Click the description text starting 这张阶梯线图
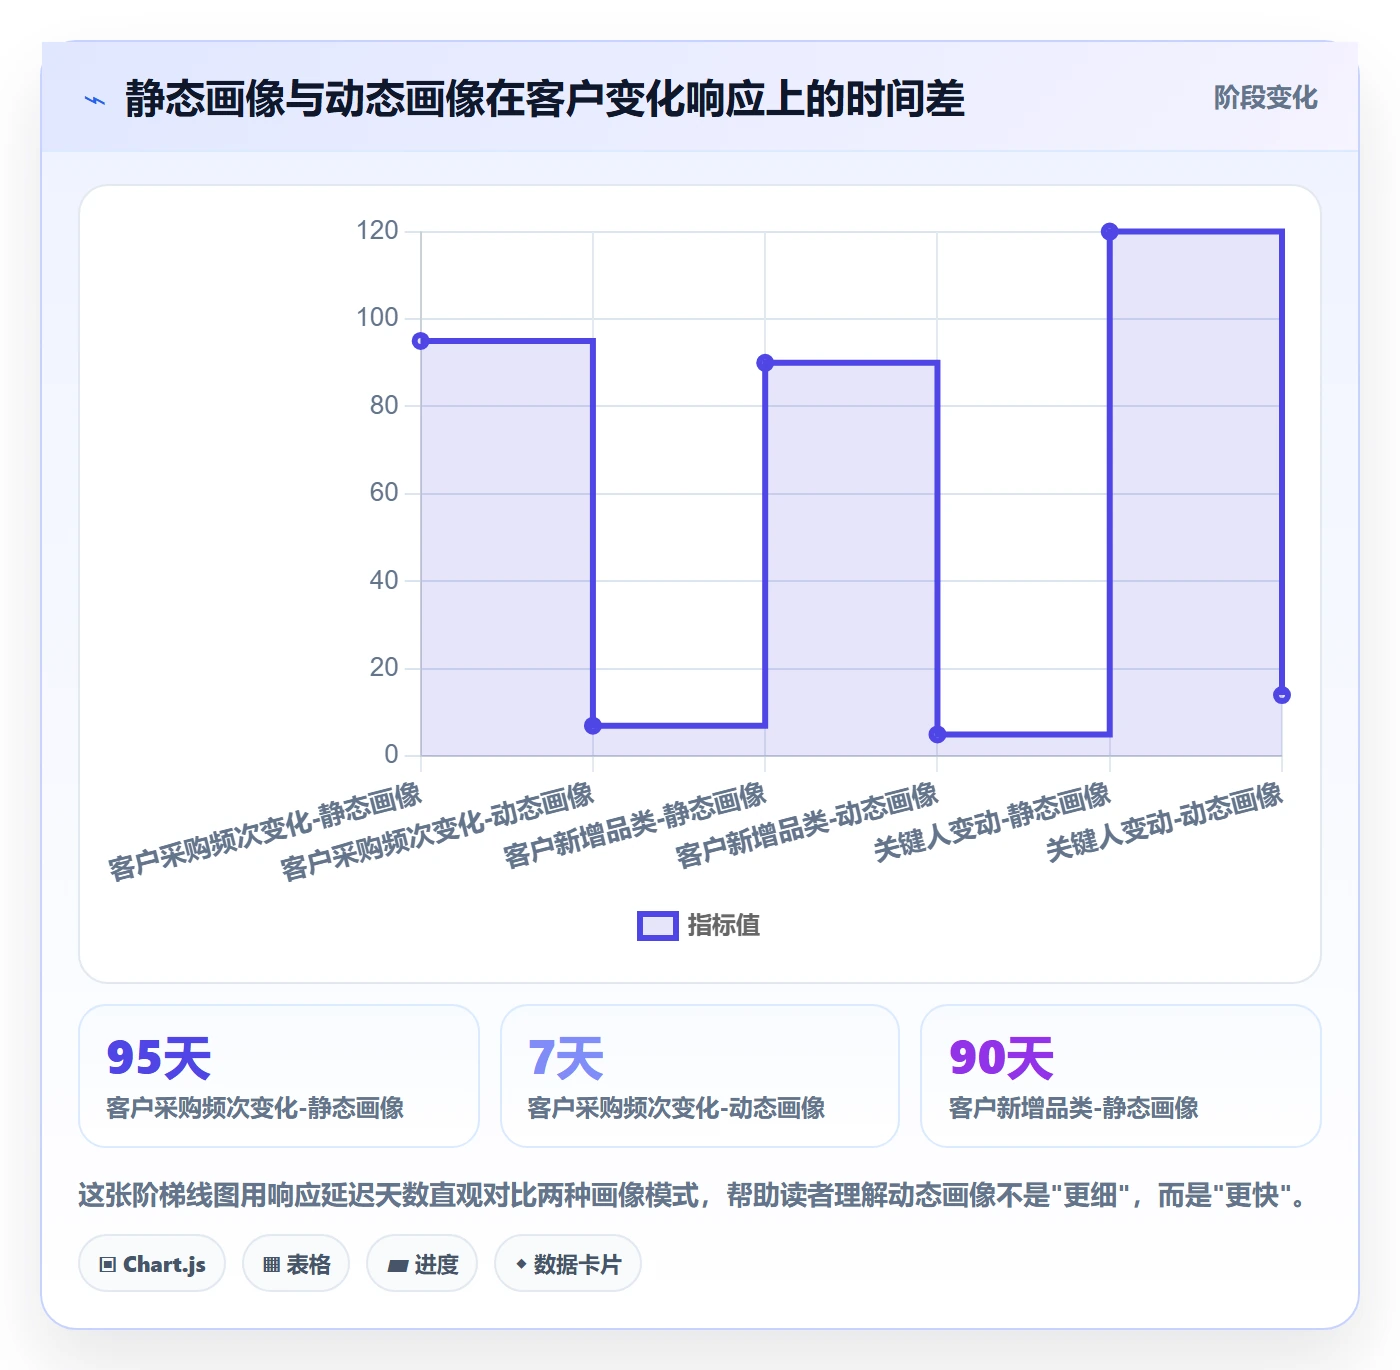 point(695,1196)
